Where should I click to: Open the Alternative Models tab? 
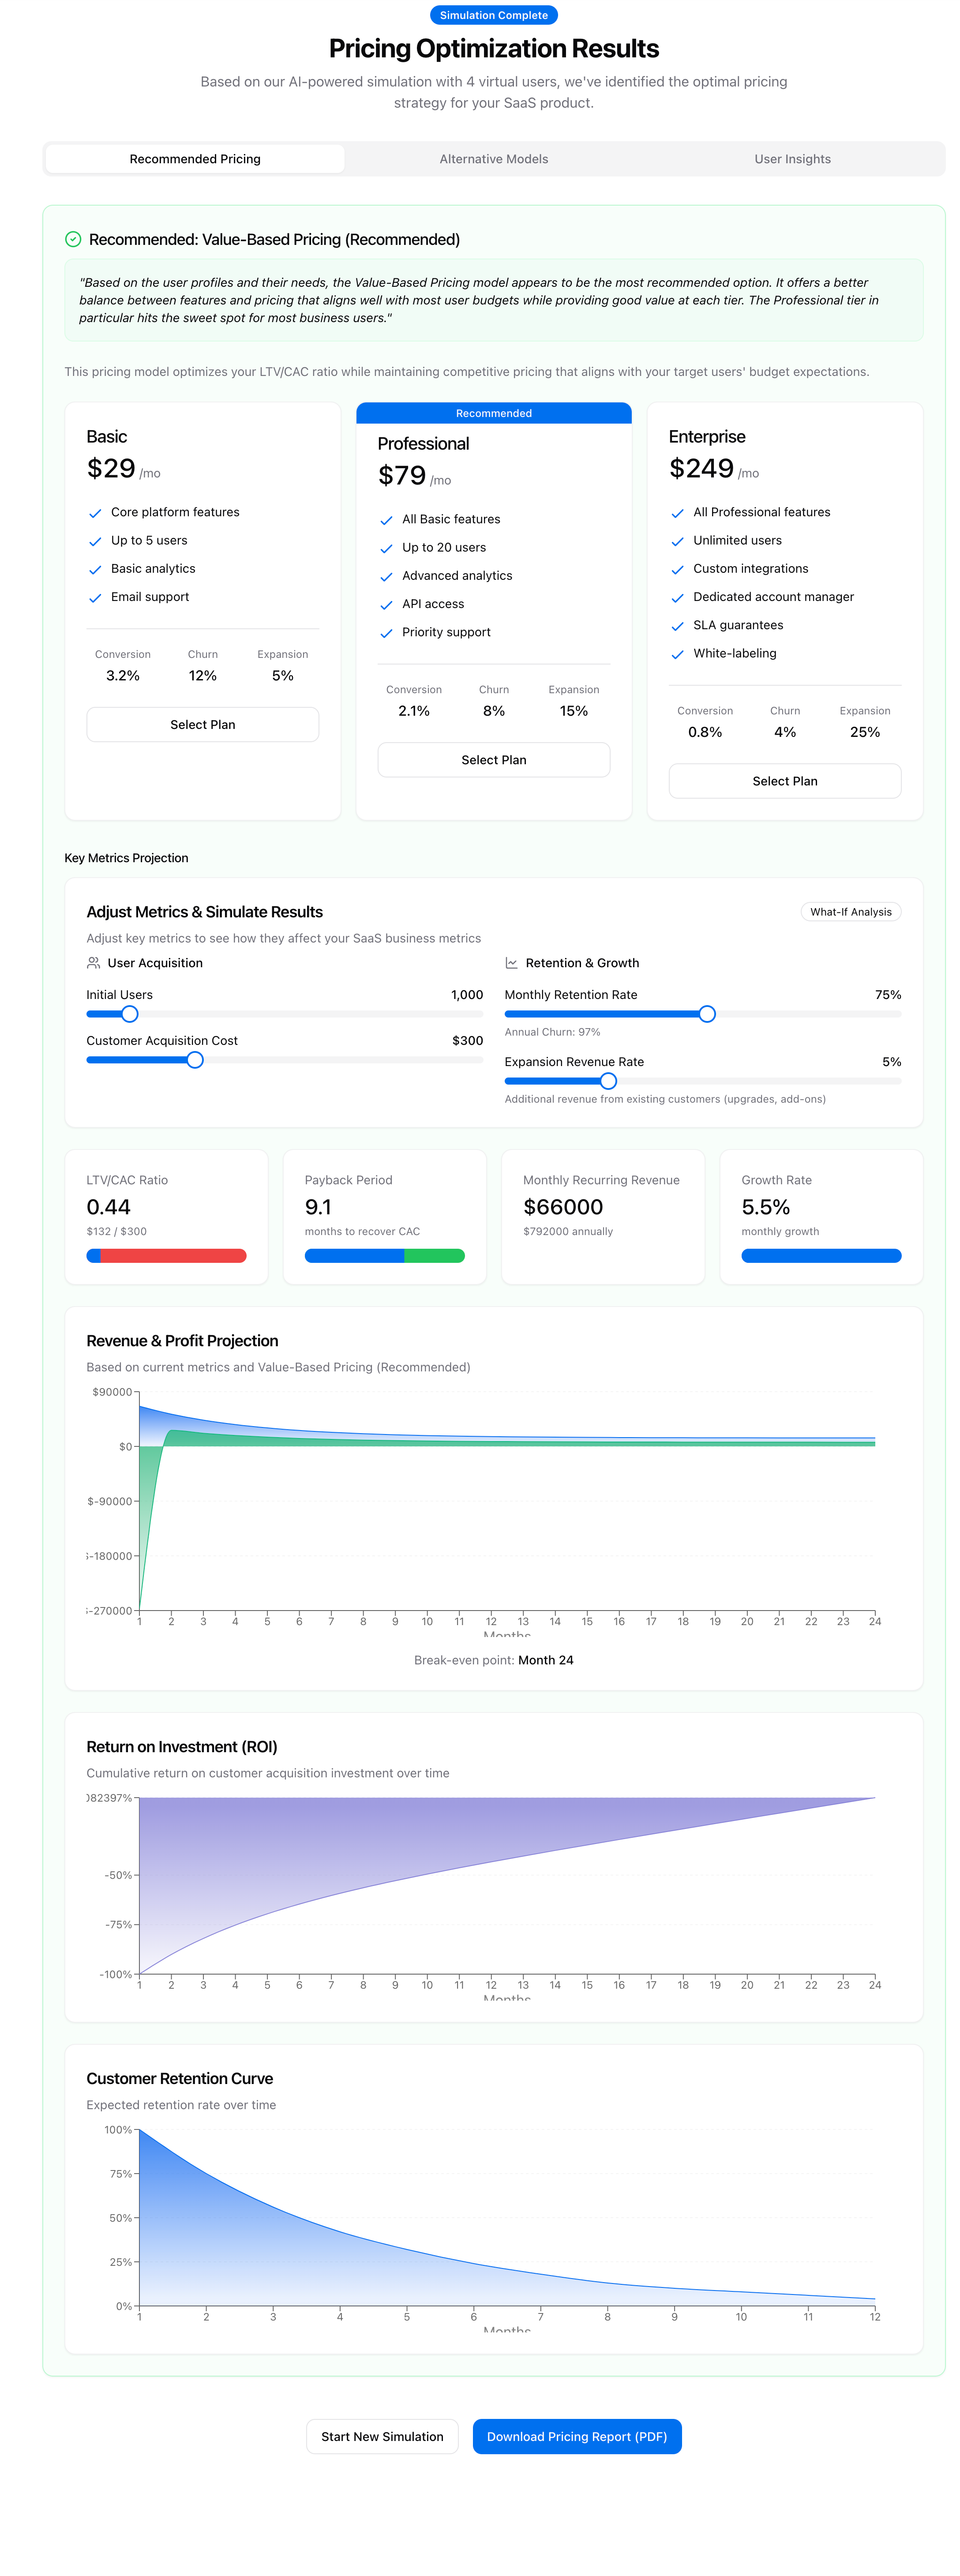click(494, 159)
